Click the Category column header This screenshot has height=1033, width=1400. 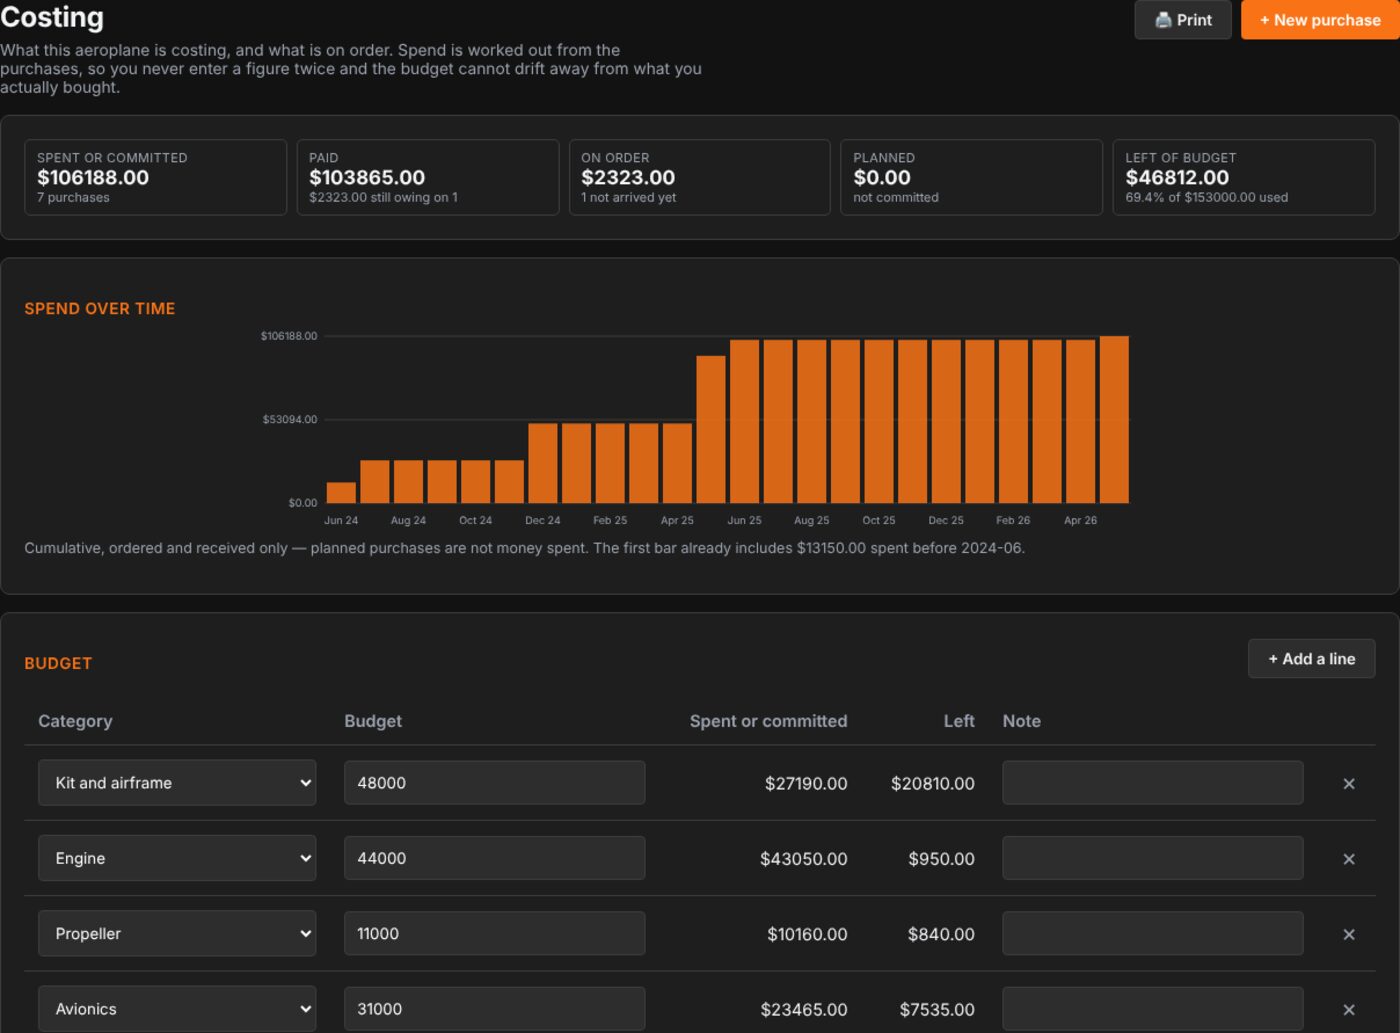(75, 721)
